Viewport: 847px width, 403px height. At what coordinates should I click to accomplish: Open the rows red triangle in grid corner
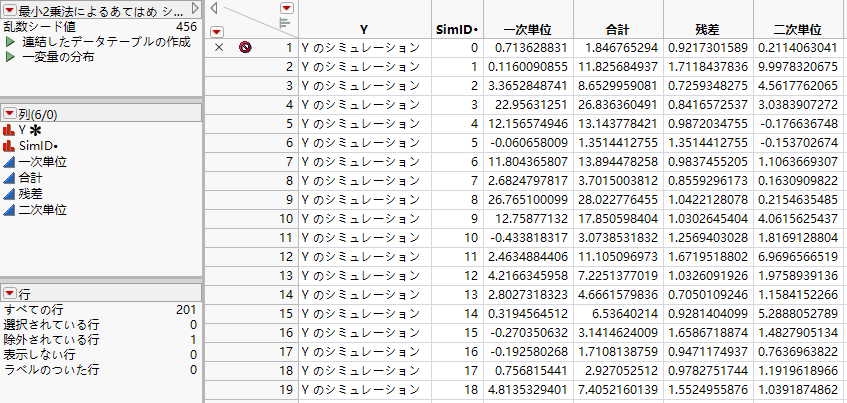[216, 31]
